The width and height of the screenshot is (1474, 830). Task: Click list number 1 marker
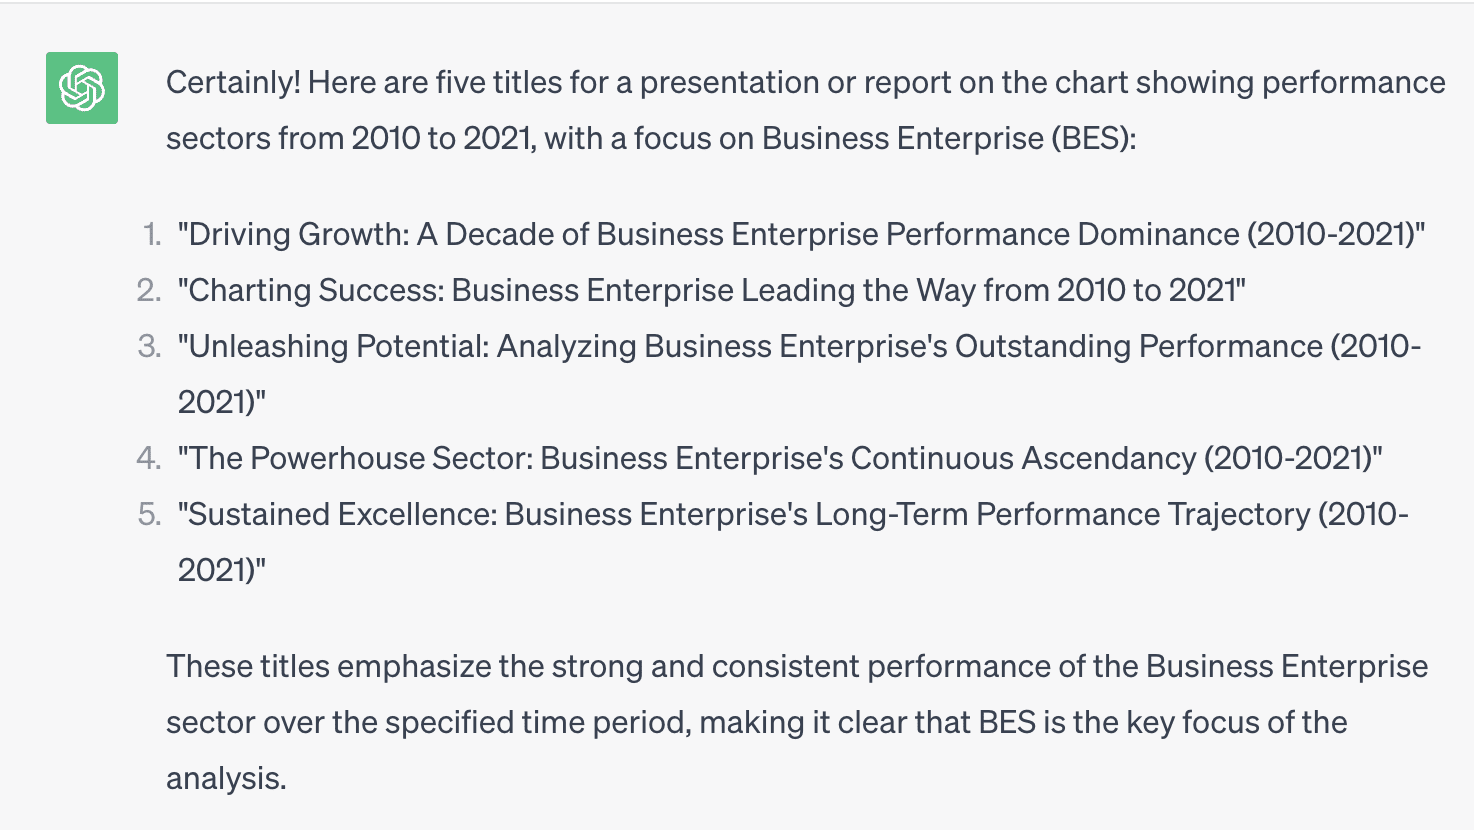tap(151, 234)
